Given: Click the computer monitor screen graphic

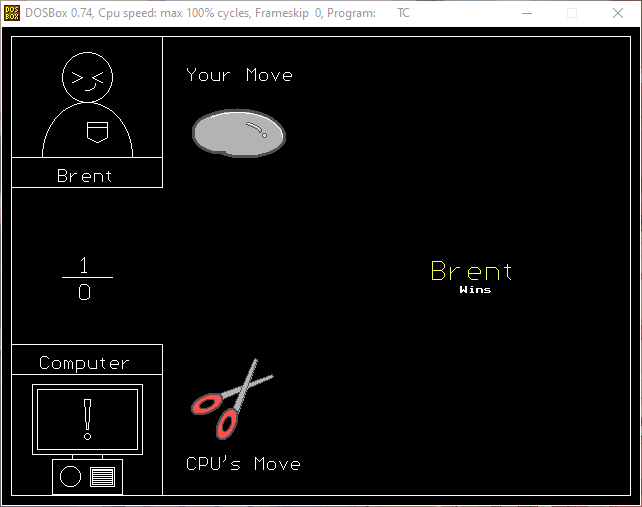Looking at the screenshot, I should (87, 416).
